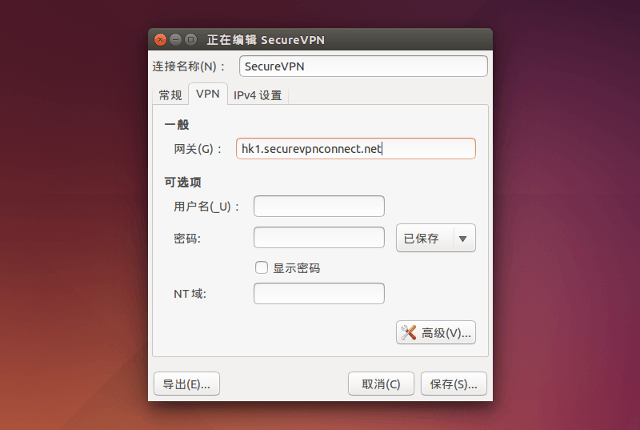Click the 网关 gateway address field

(356, 149)
